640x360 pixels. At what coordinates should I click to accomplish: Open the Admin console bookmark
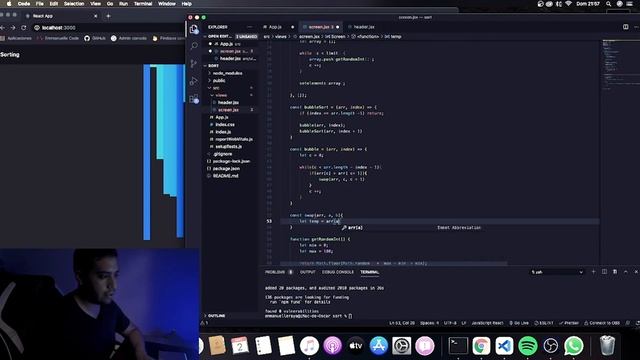[x=129, y=38]
